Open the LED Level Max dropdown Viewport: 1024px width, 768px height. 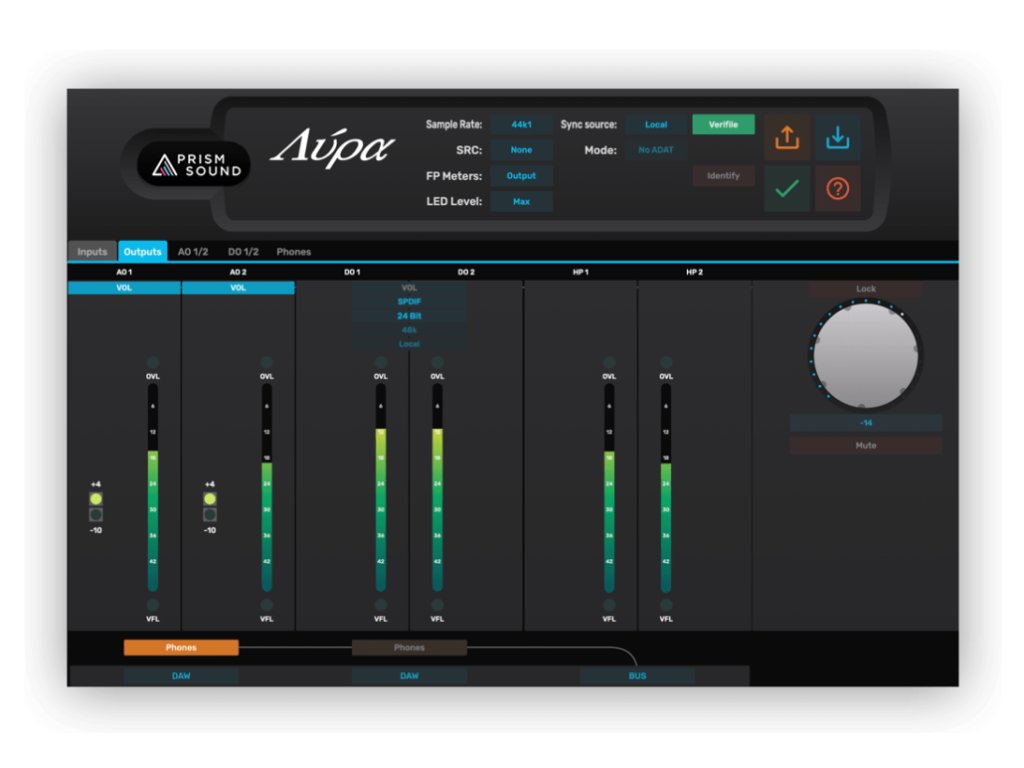click(521, 202)
